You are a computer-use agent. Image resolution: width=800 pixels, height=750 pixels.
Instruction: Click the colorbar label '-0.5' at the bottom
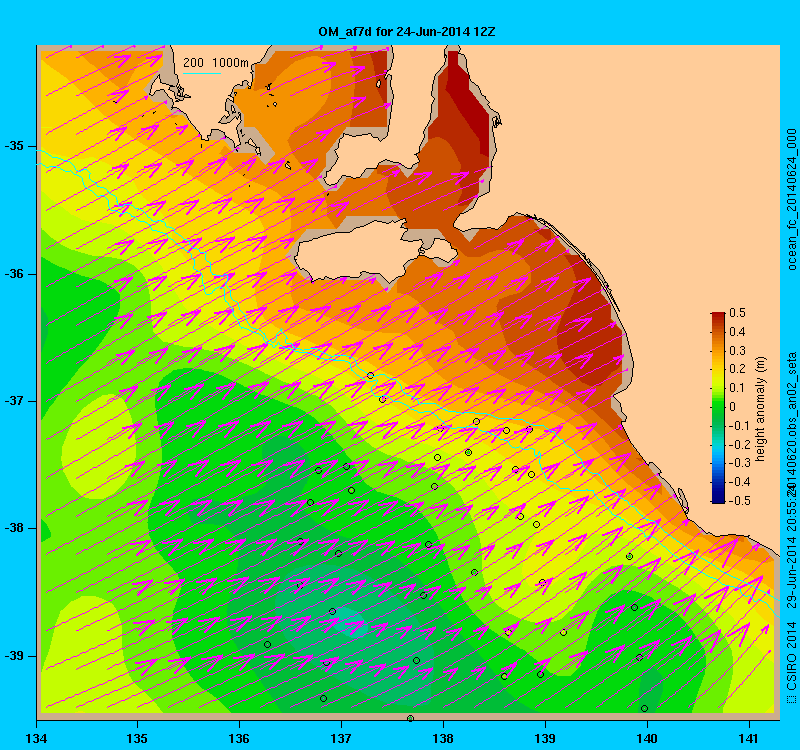tap(738, 501)
